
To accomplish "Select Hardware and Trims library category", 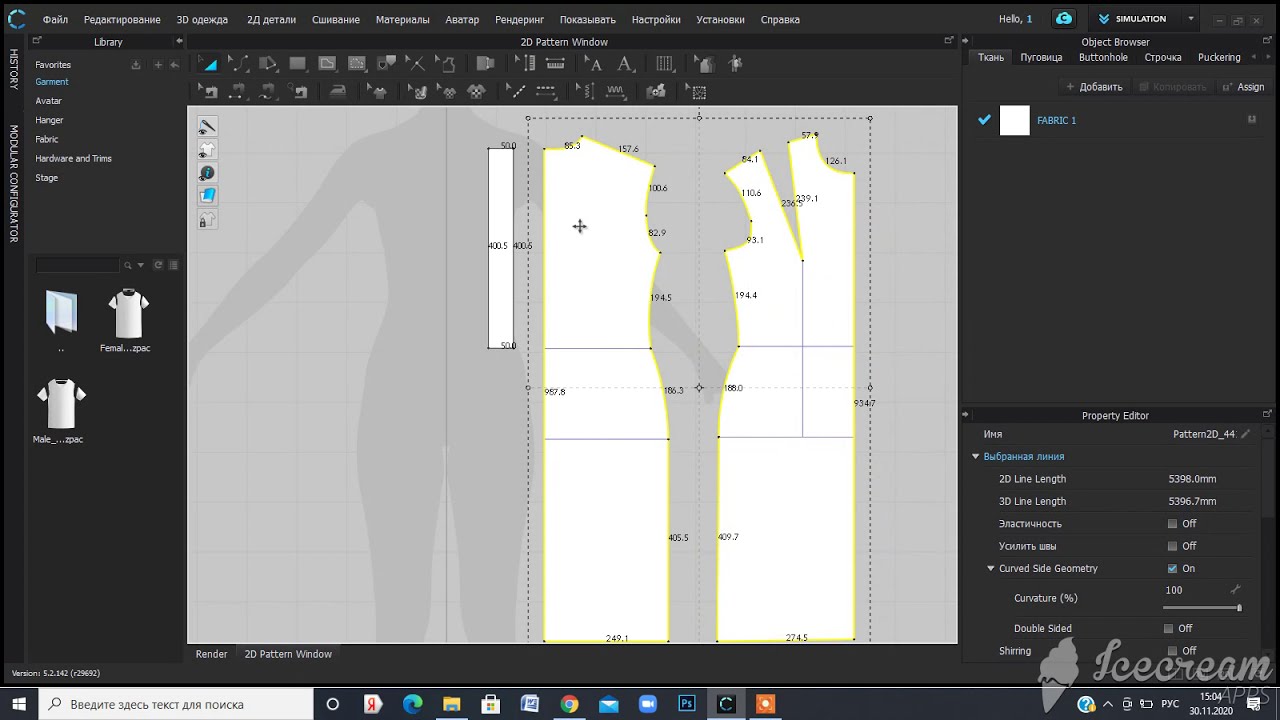I will [x=74, y=158].
